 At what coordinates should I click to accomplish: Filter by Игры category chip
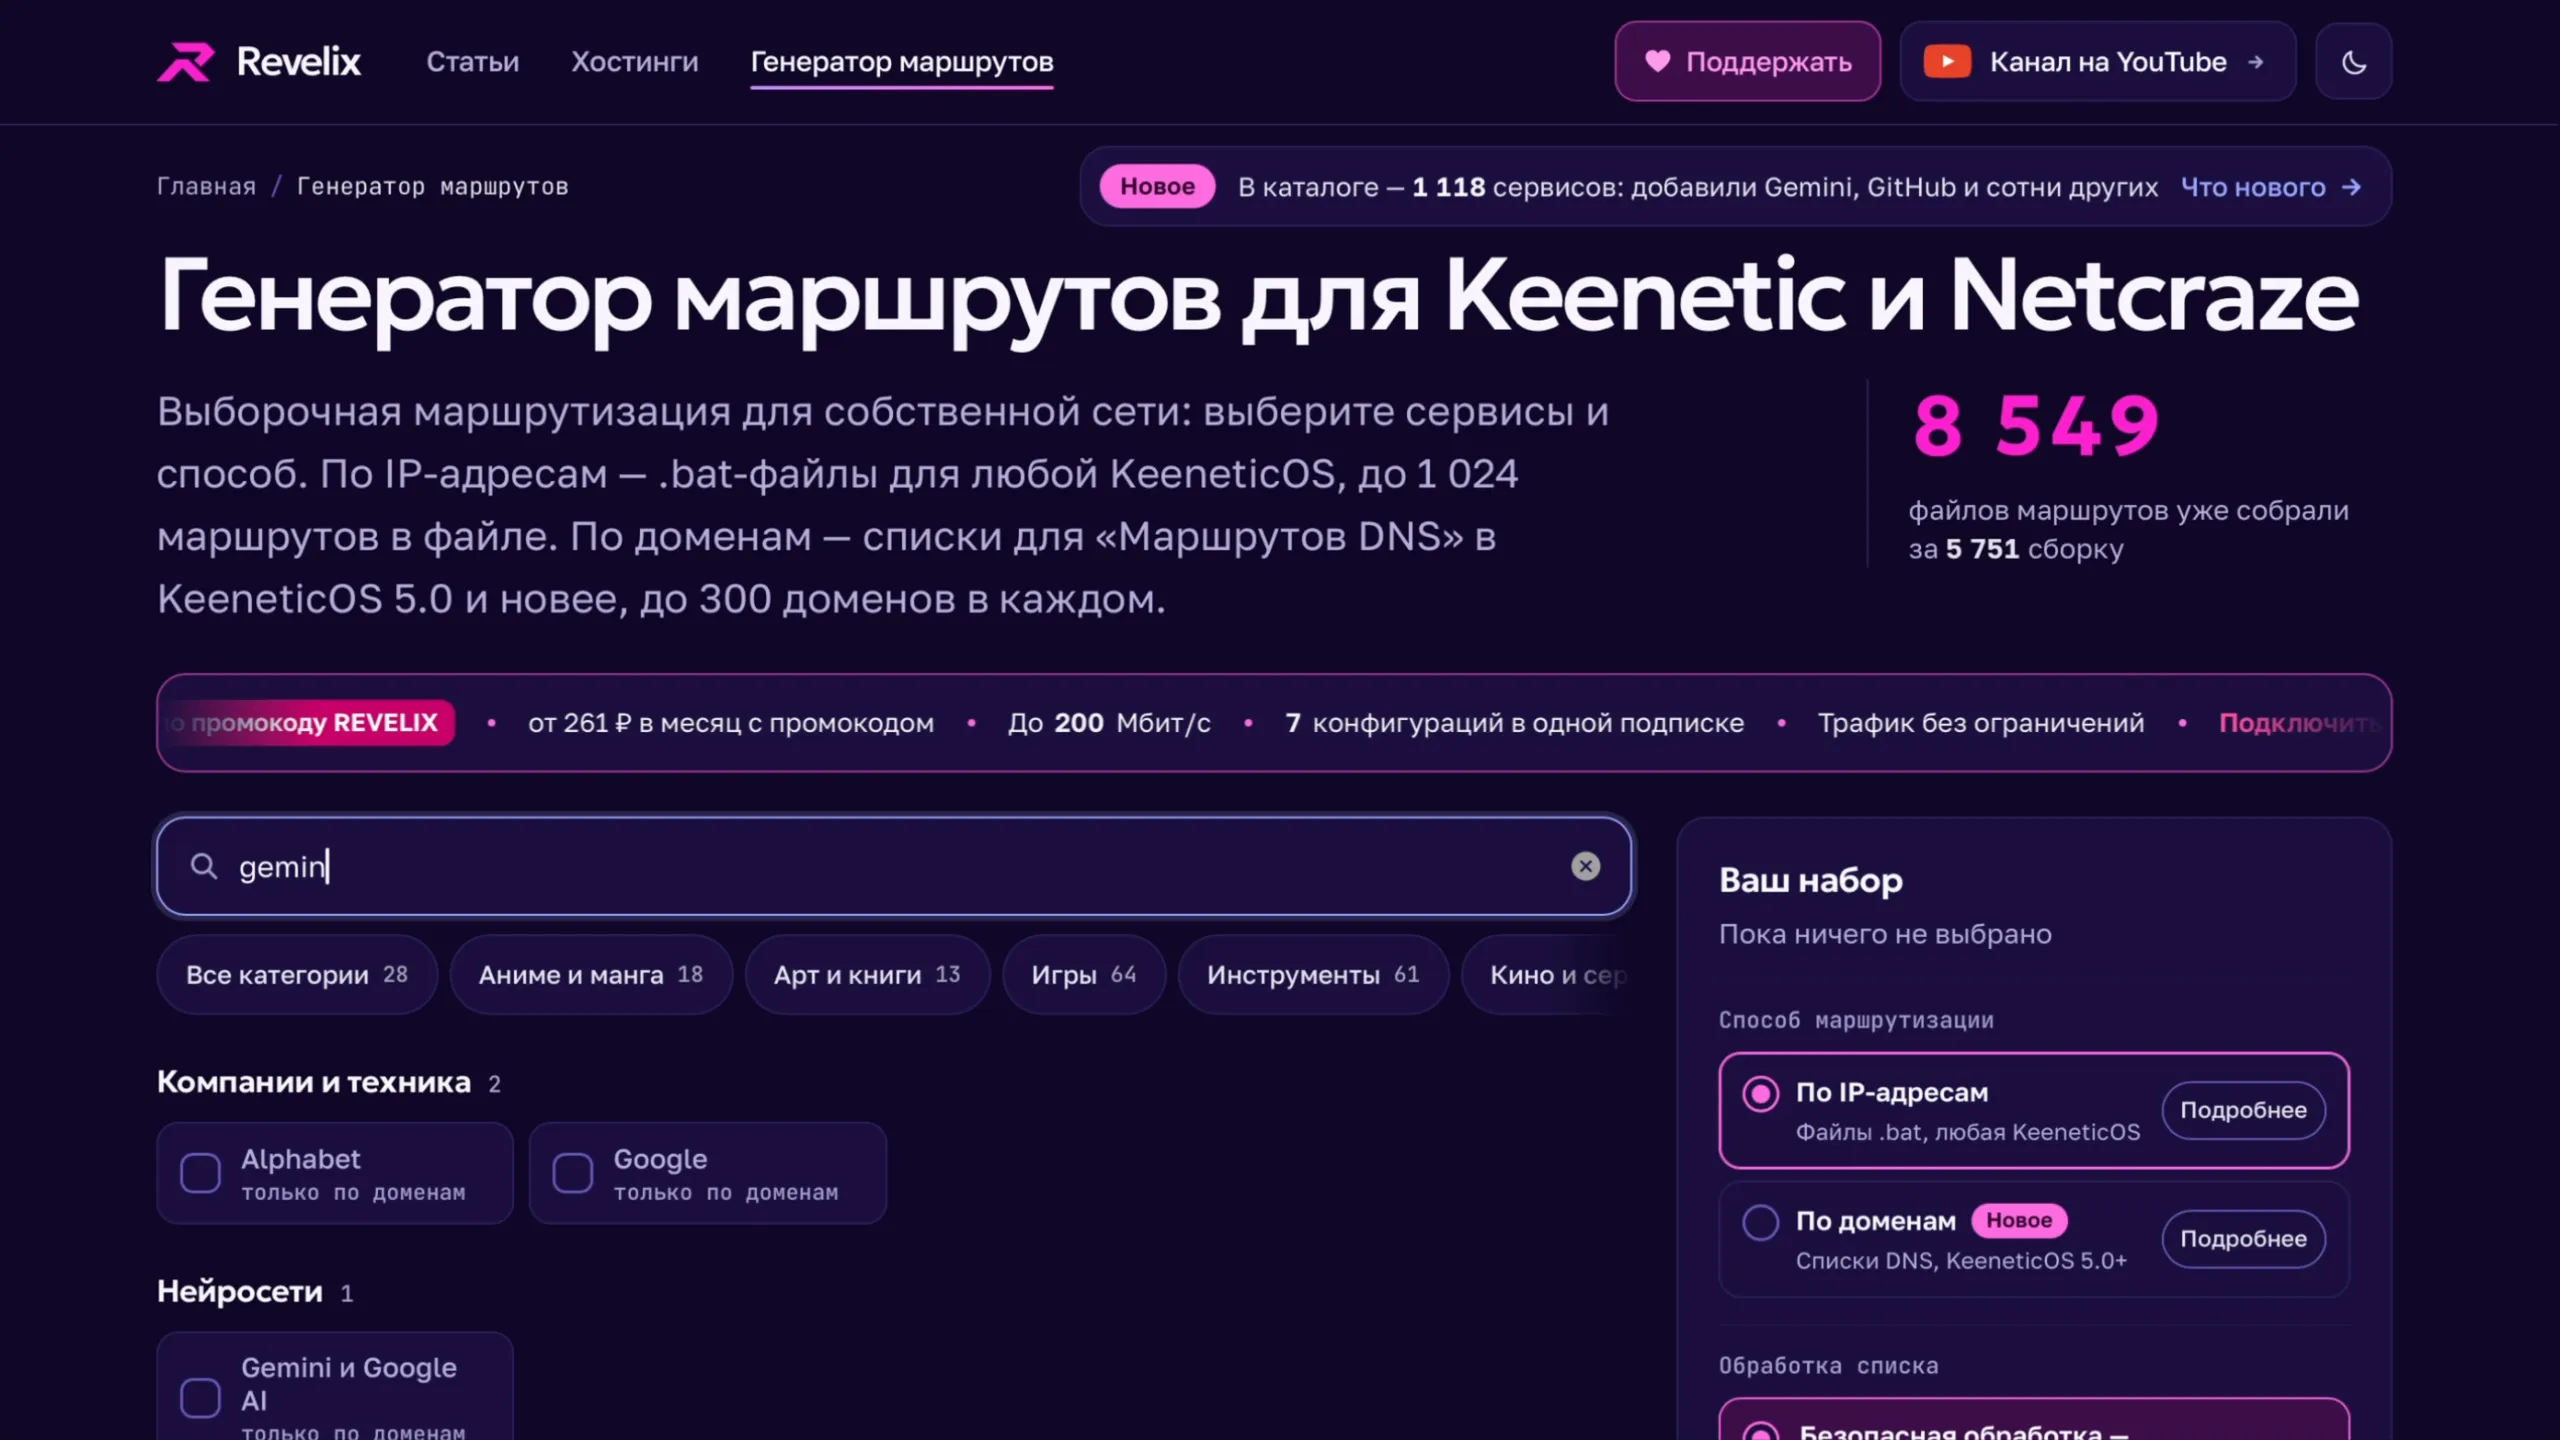tap(1084, 975)
